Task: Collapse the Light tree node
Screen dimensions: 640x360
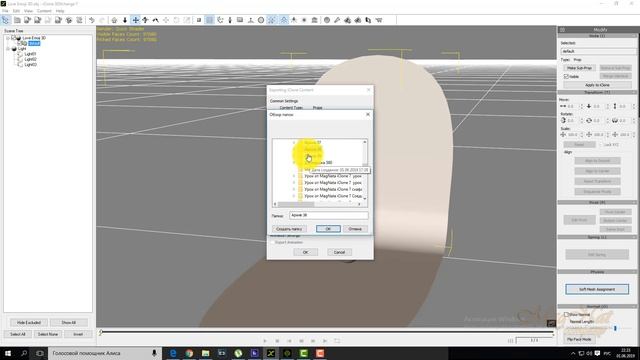Action: pyautogui.click(x=8, y=49)
